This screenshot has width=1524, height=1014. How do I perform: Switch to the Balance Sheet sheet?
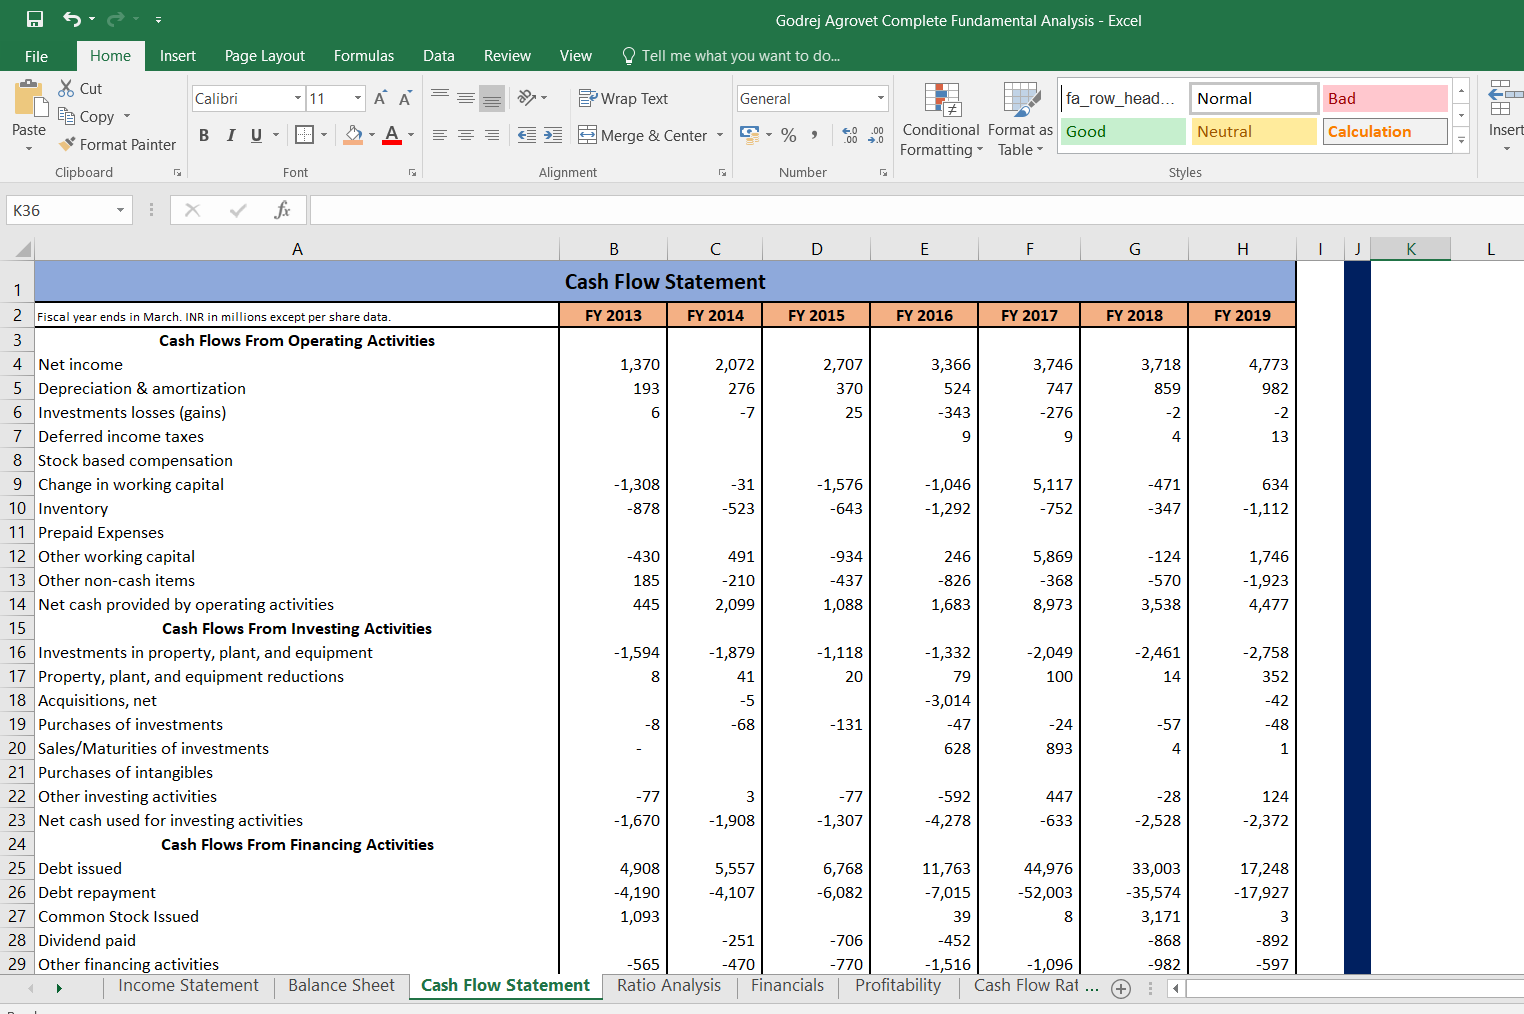pyautogui.click(x=341, y=985)
